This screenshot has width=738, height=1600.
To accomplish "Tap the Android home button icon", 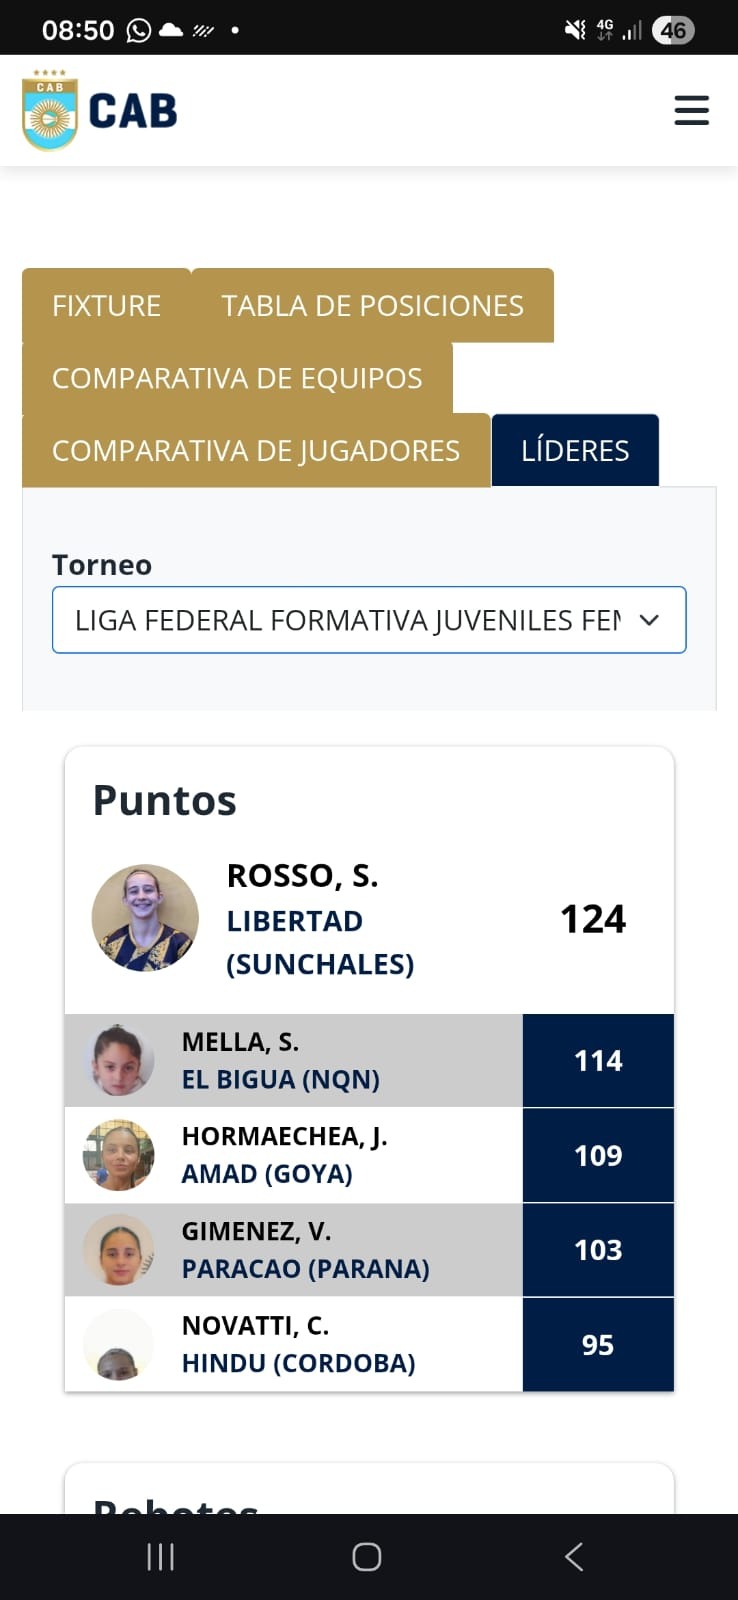I will coord(367,1556).
